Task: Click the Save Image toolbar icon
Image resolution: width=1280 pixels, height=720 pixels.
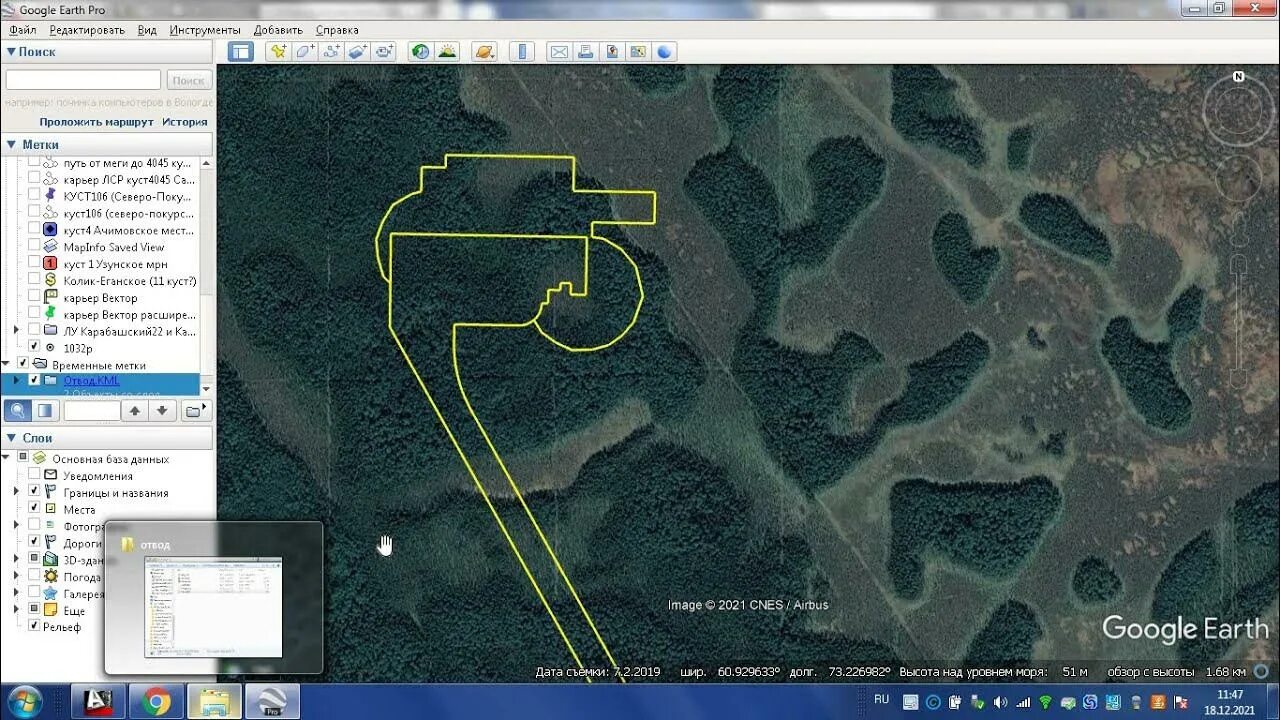Action: pyautogui.click(x=611, y=51)
